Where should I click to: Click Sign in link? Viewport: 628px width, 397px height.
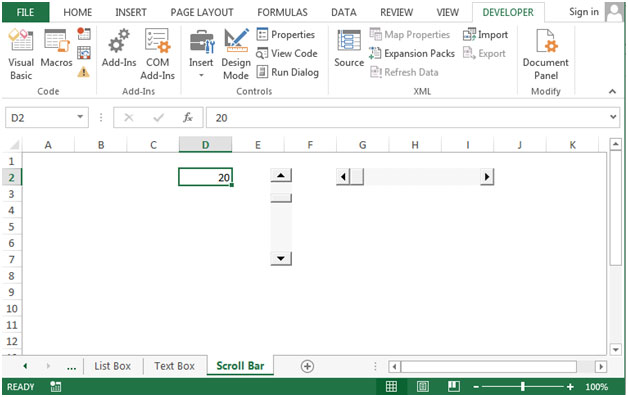click(x=584, y=12)
